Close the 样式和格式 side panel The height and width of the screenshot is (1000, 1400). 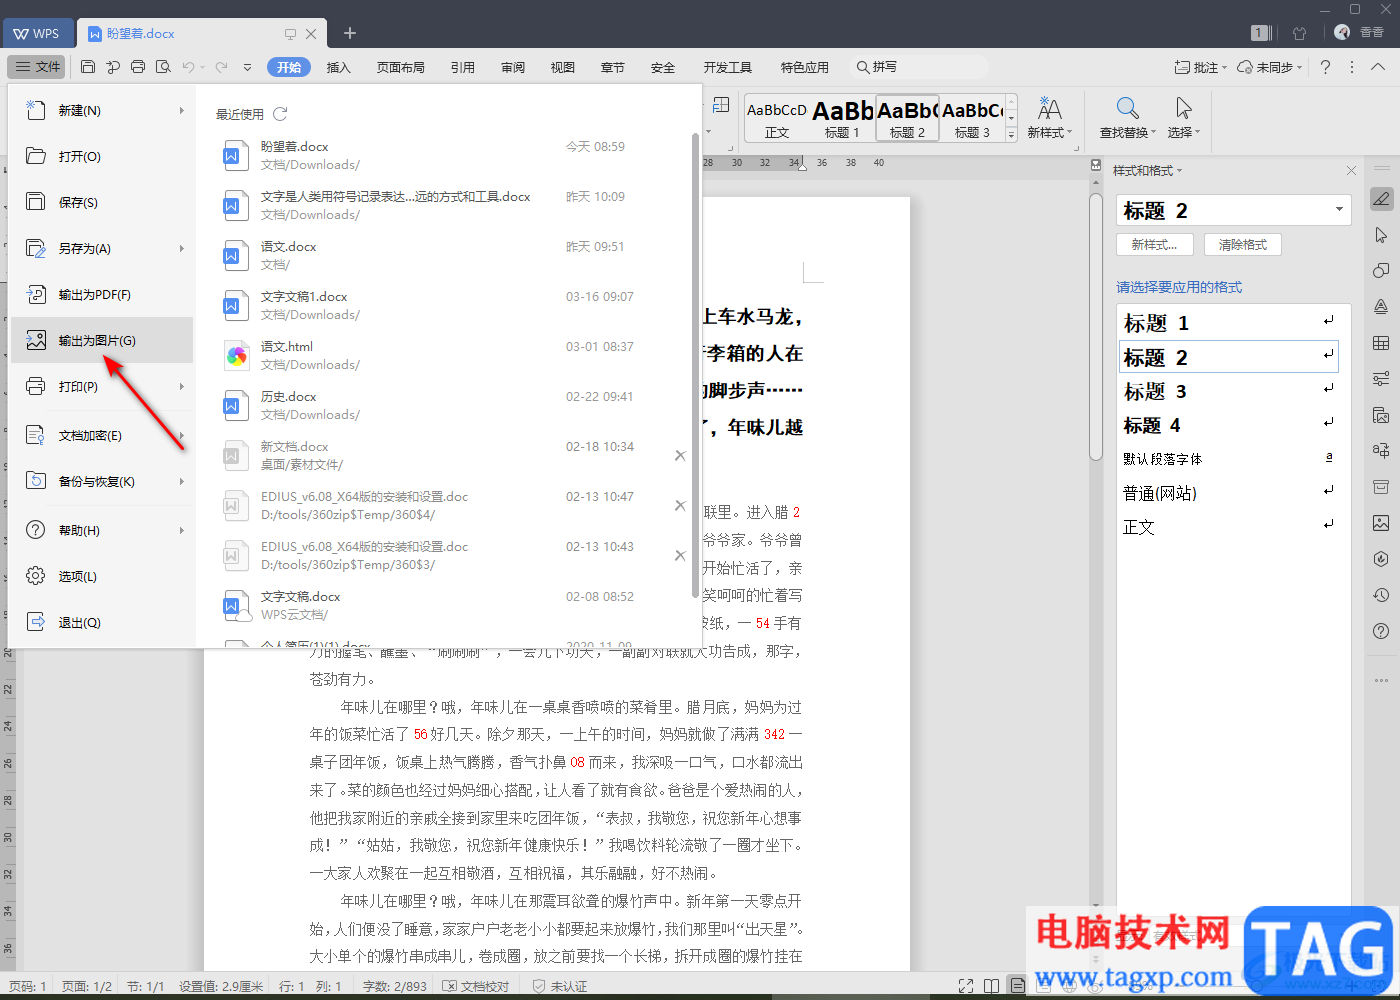1351,171
